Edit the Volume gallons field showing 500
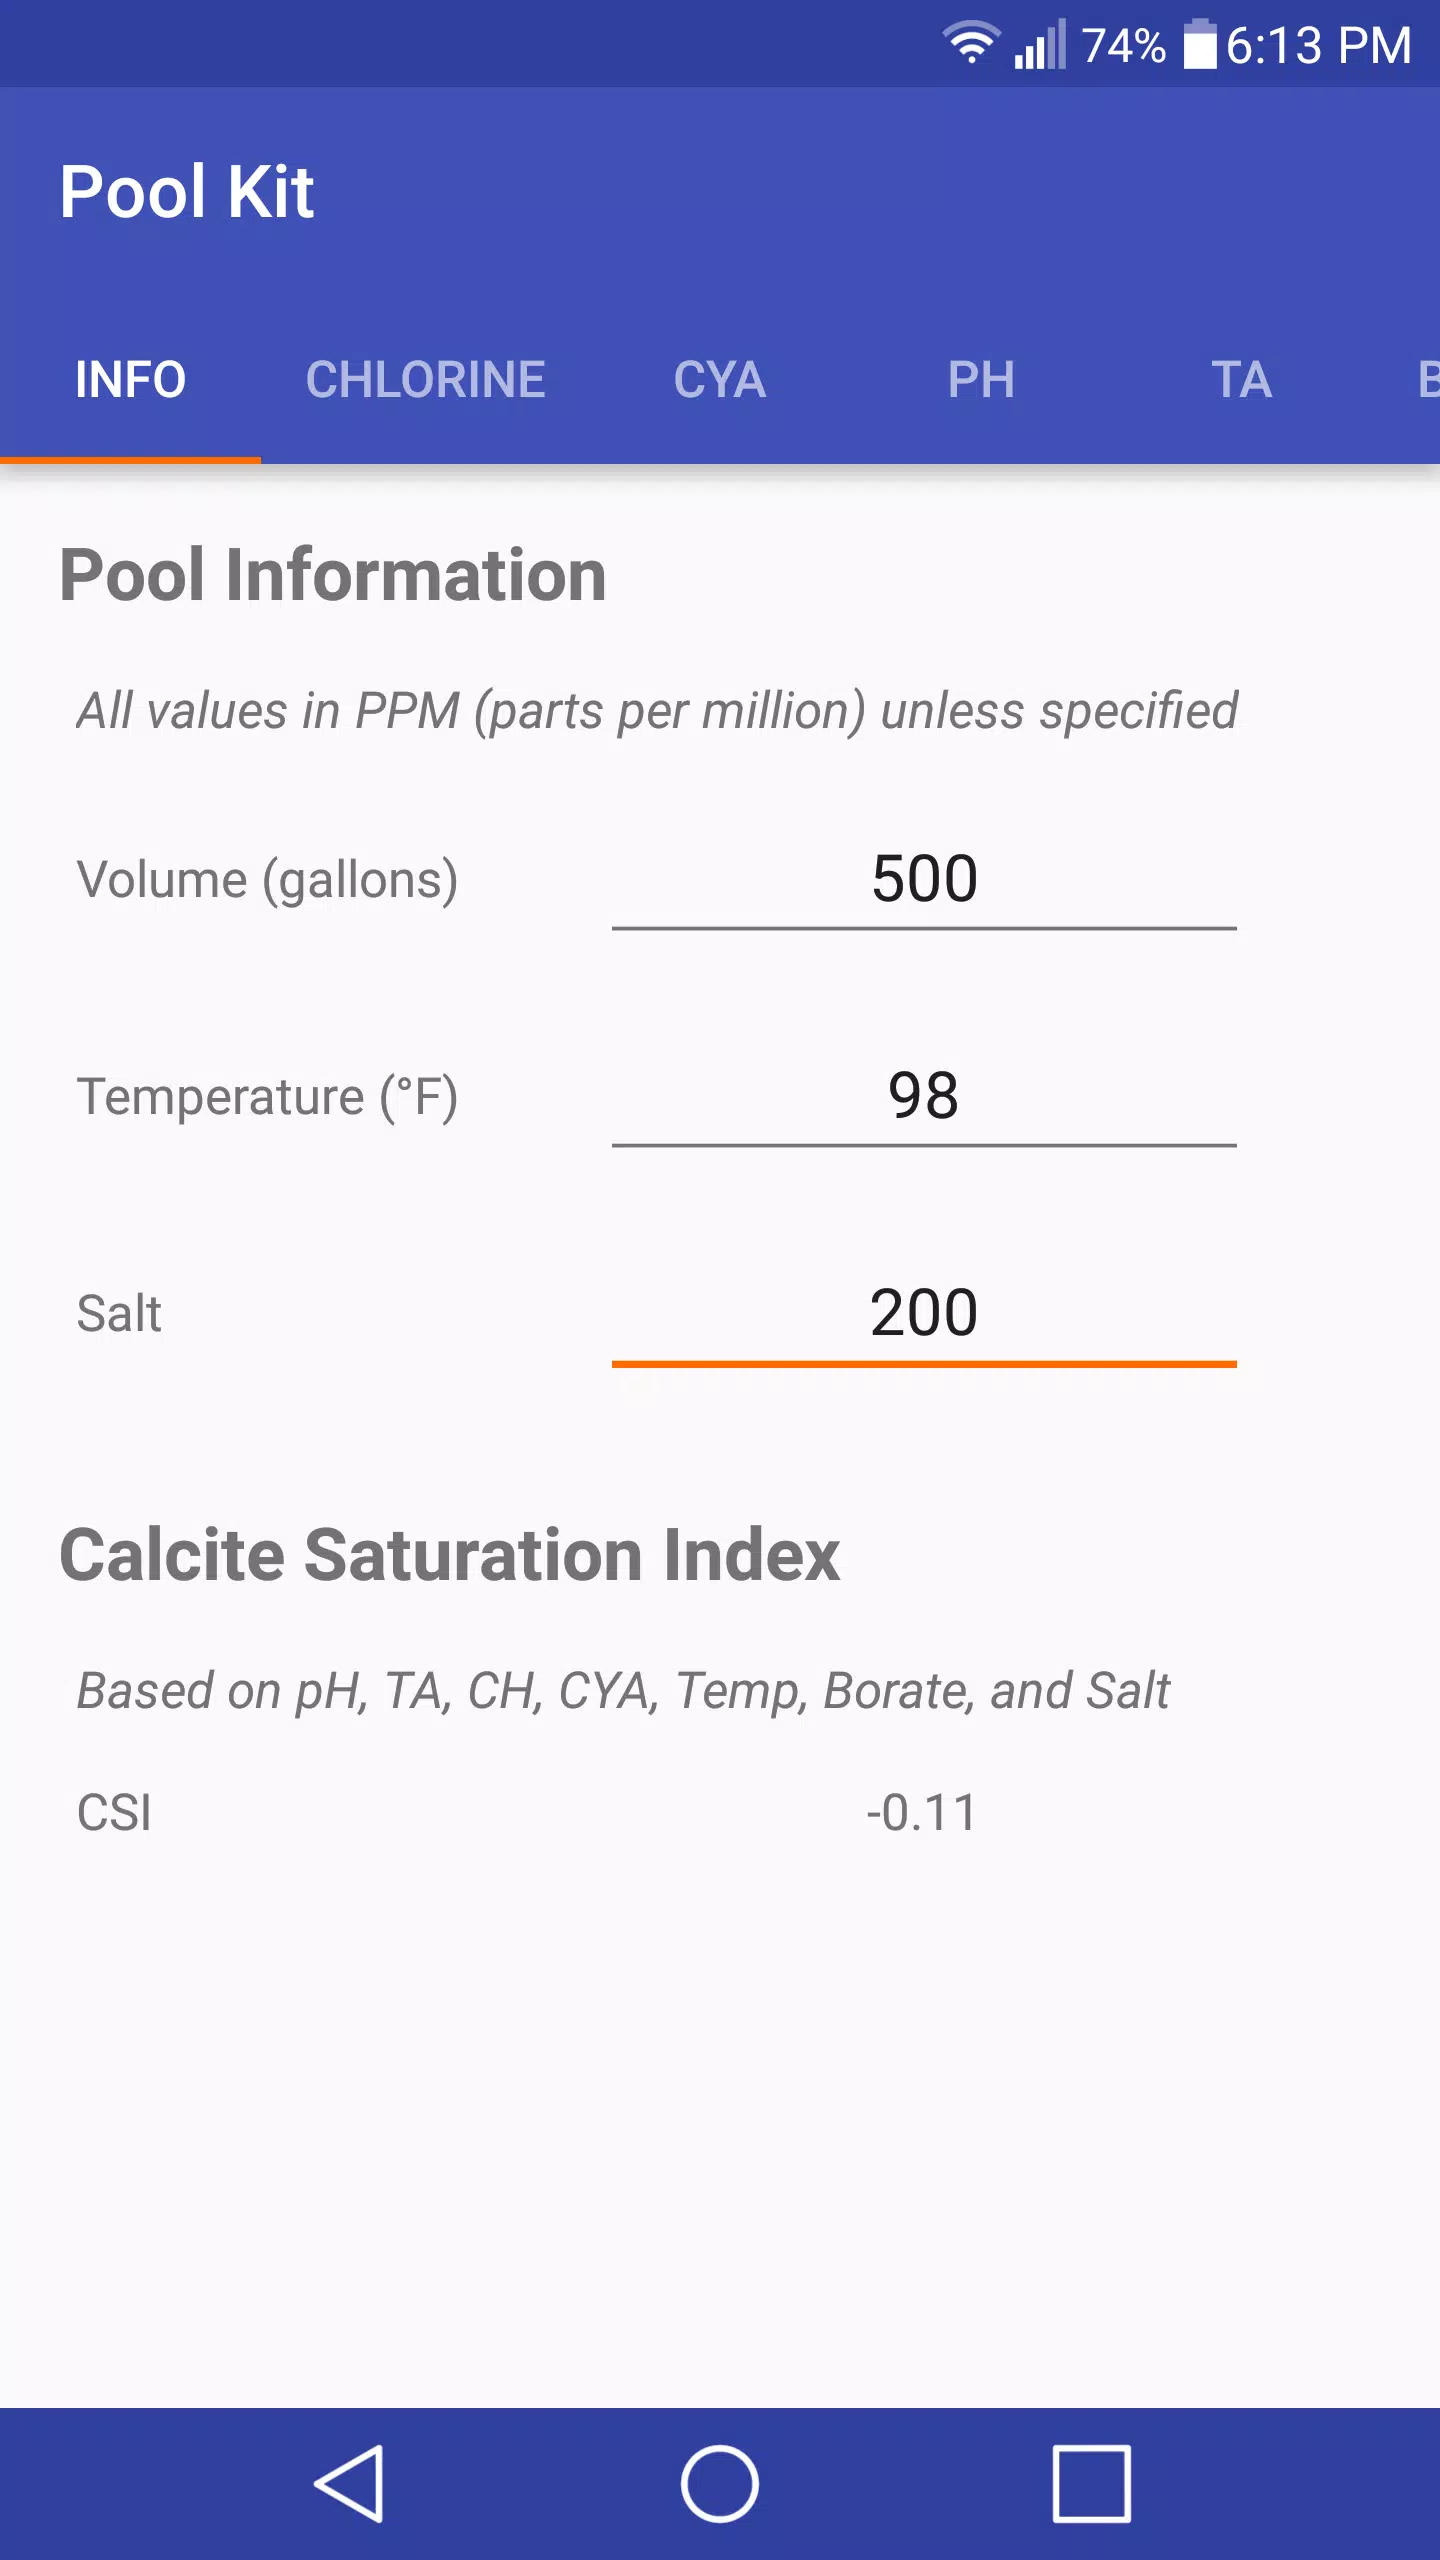1440x2560 pixels. [924, 880]
